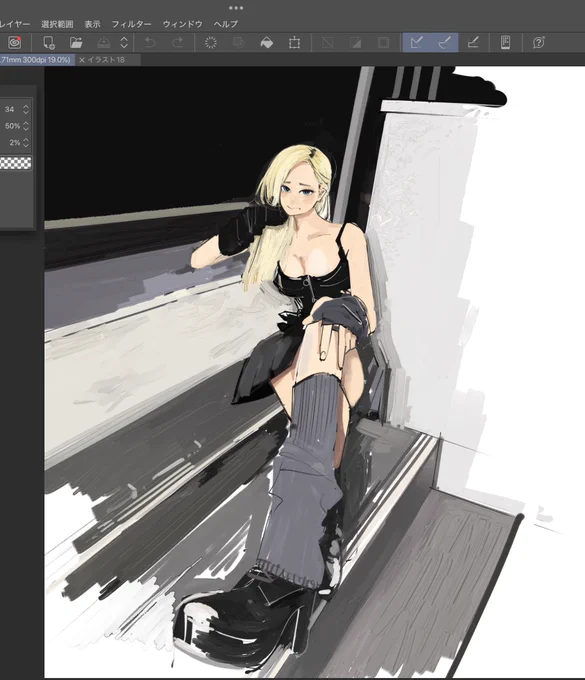The height and width of the screenshot is (680, 585).
Task: Click the Show selection border icon
Action: coord(383,42)
